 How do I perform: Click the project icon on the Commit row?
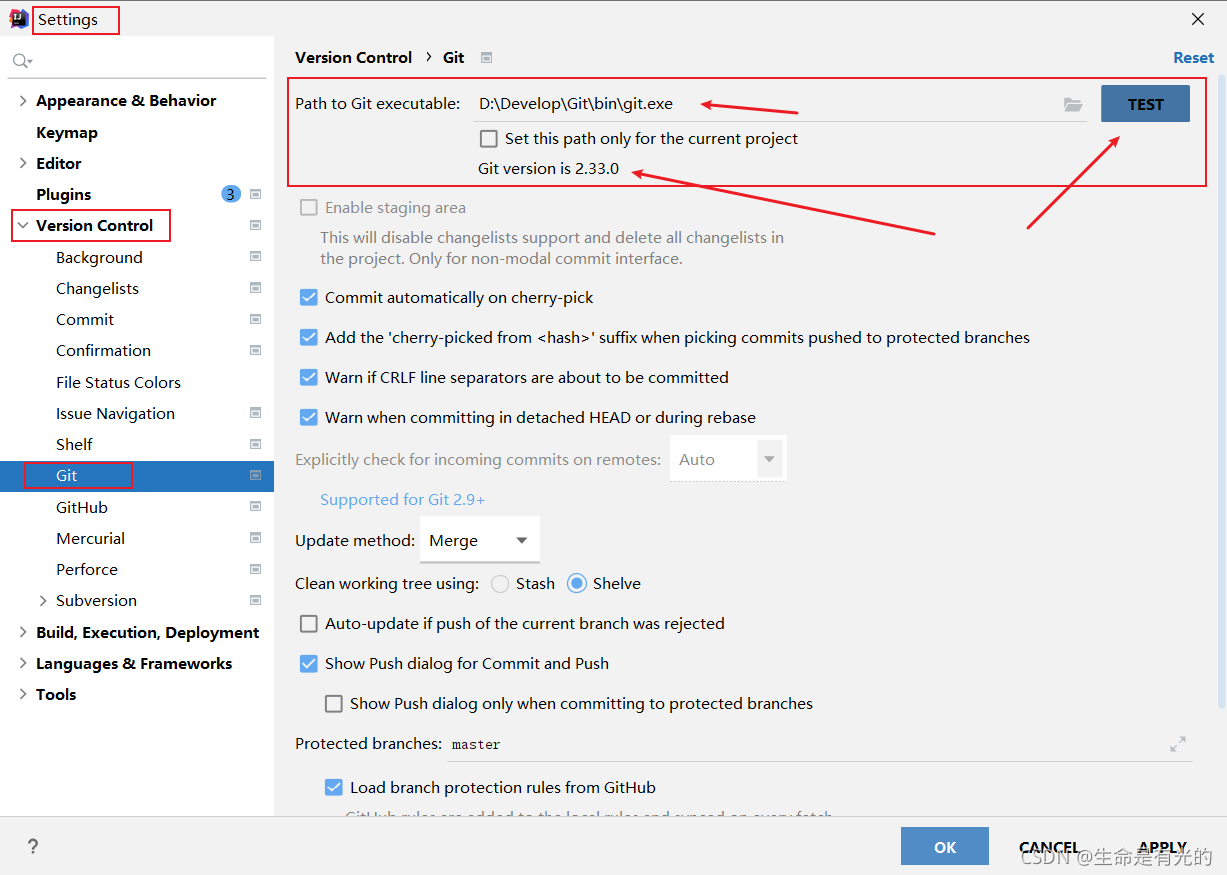(256, 319)
